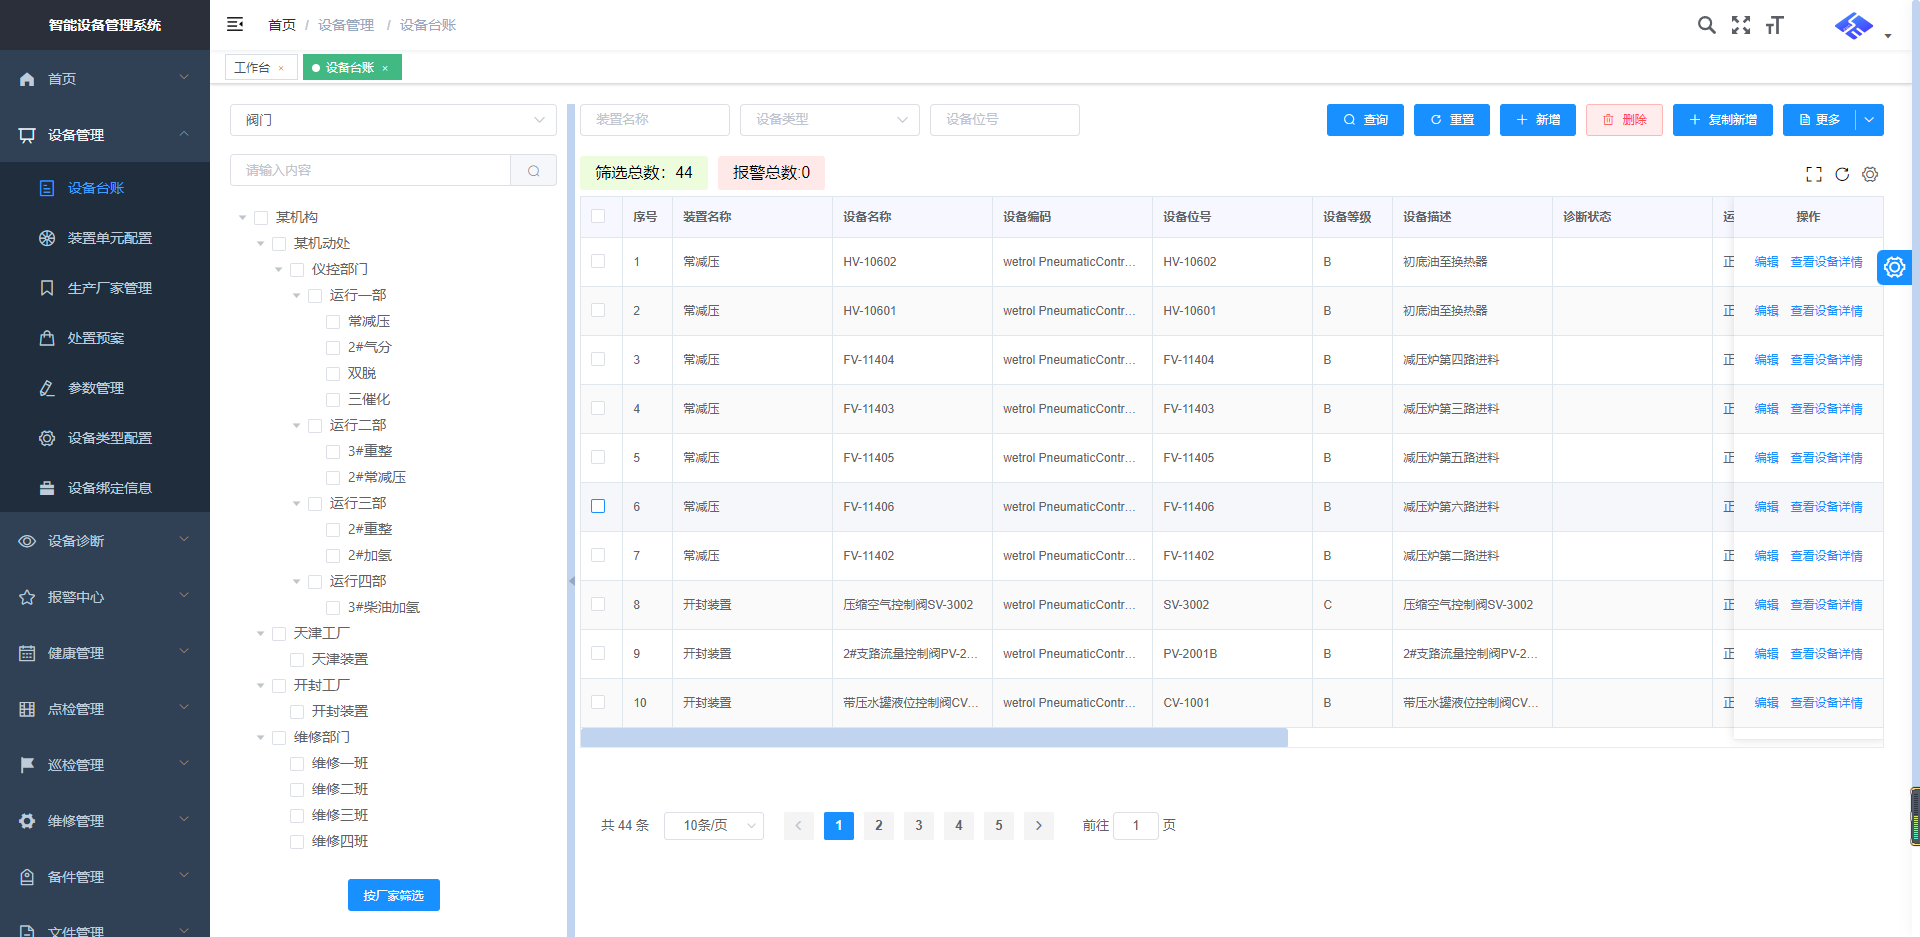Click the 重置 button

pos(1452,120)
